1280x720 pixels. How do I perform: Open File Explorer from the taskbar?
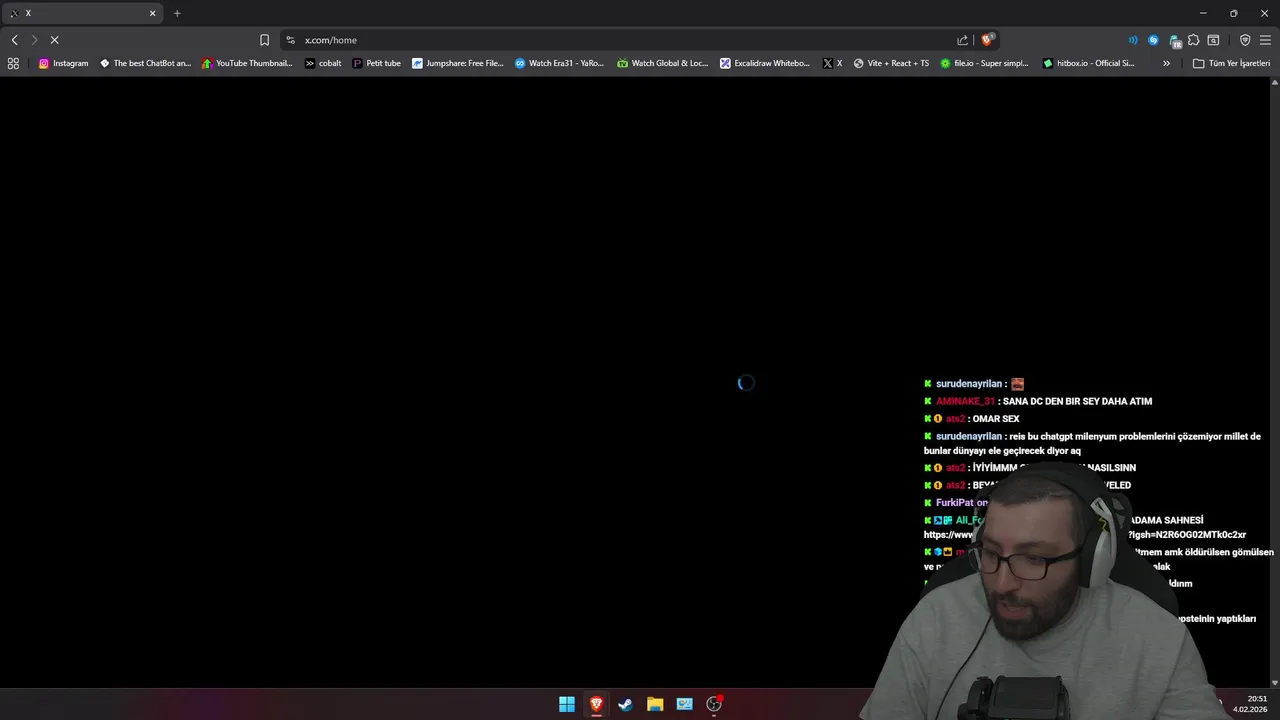[x=655, y=704]
